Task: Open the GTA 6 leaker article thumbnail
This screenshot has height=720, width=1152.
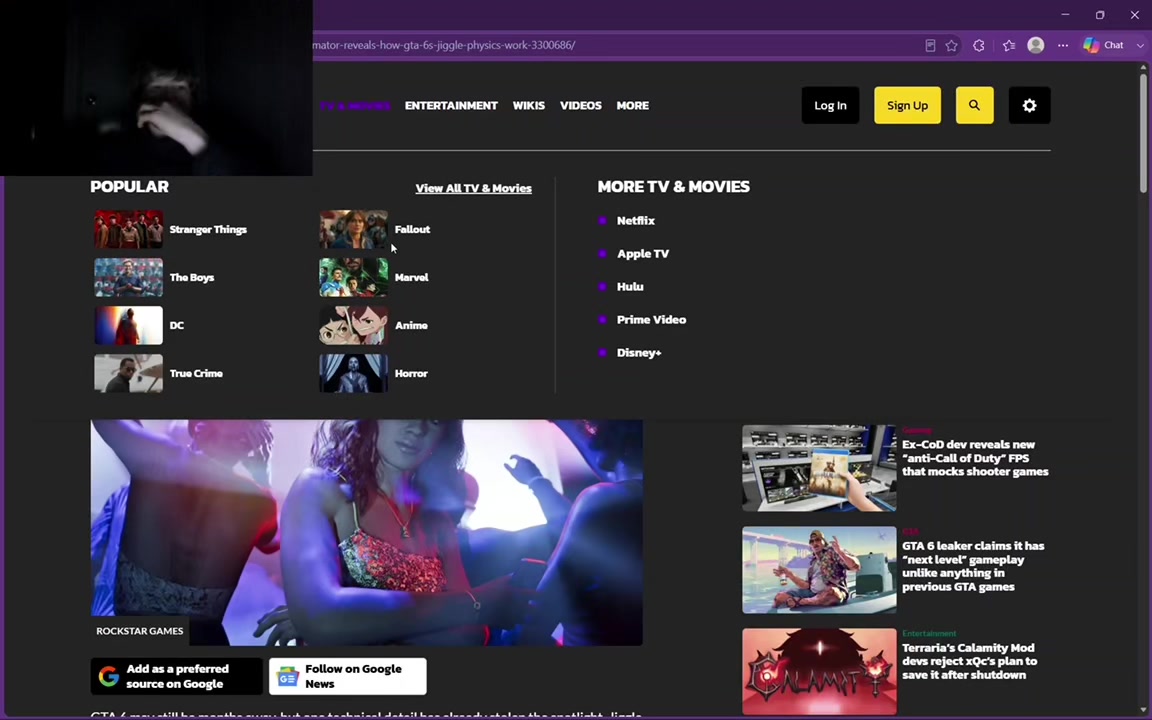Action: point(819,569)
